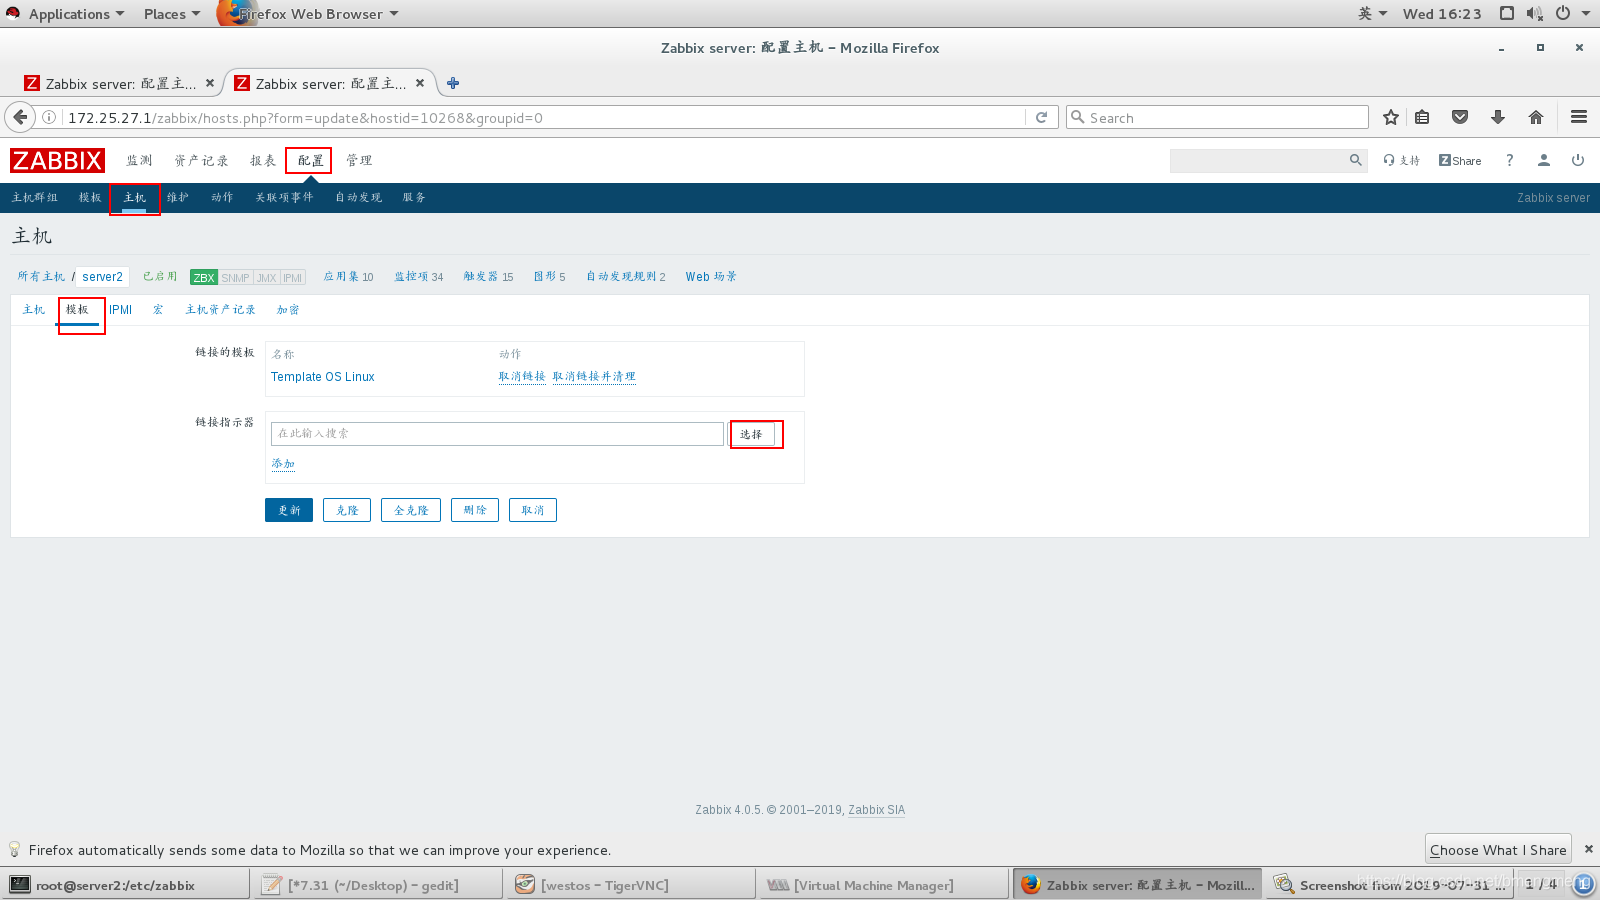
Task: Switch to the IPMI form tab
Action: [x=120, y=310]
